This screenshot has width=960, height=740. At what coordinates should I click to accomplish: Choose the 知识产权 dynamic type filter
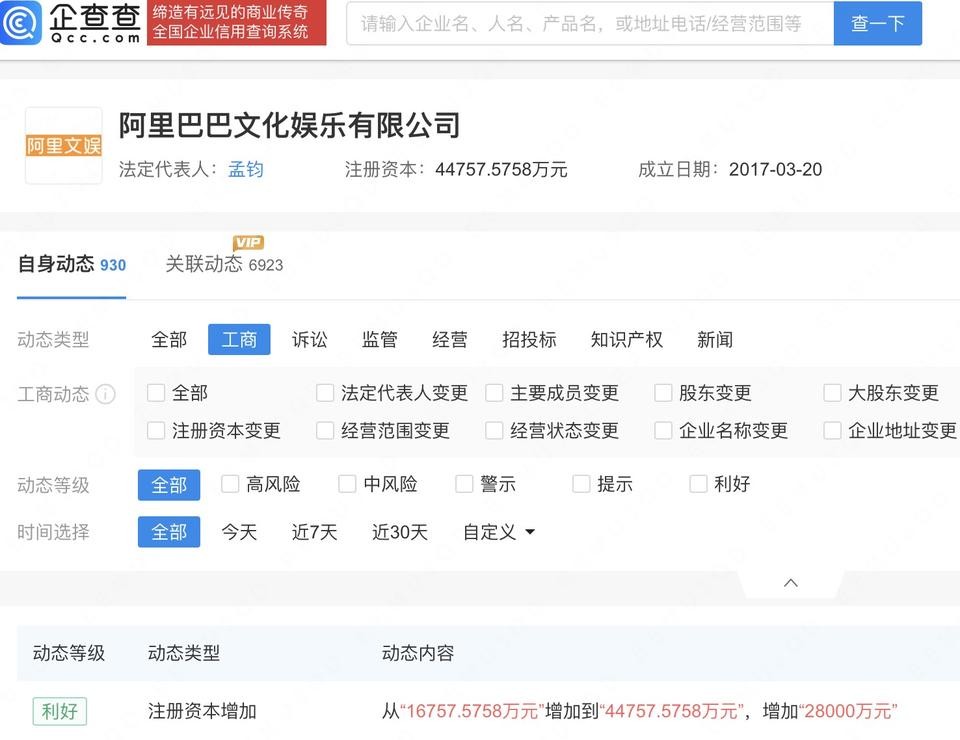pyautogui.click(x=626, y=340)
